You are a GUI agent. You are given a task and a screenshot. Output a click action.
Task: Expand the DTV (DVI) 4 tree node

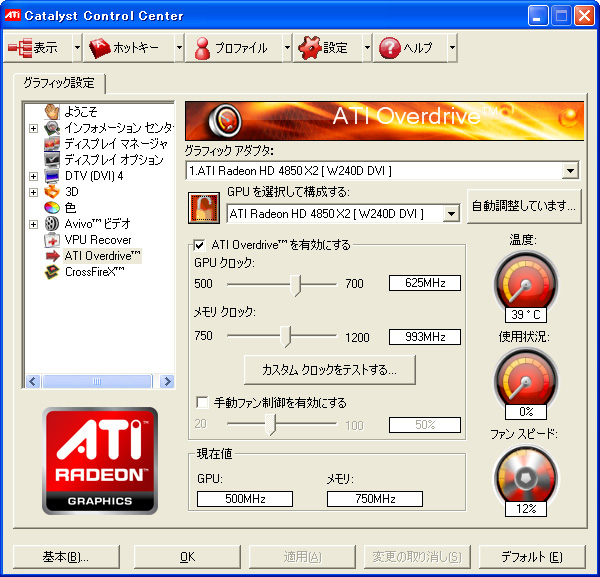tap(34, 176)
